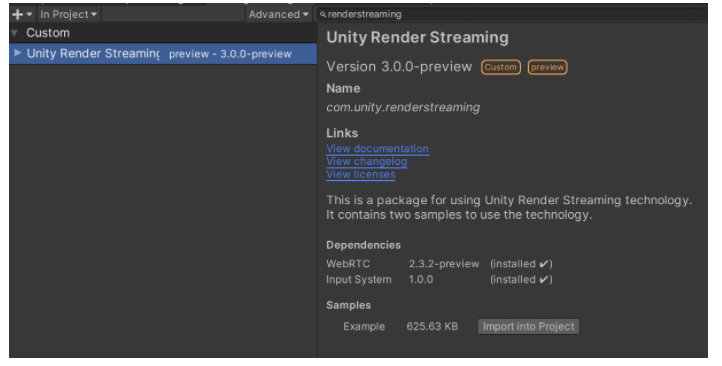Collapse the Custom section

tap(15, 33)
